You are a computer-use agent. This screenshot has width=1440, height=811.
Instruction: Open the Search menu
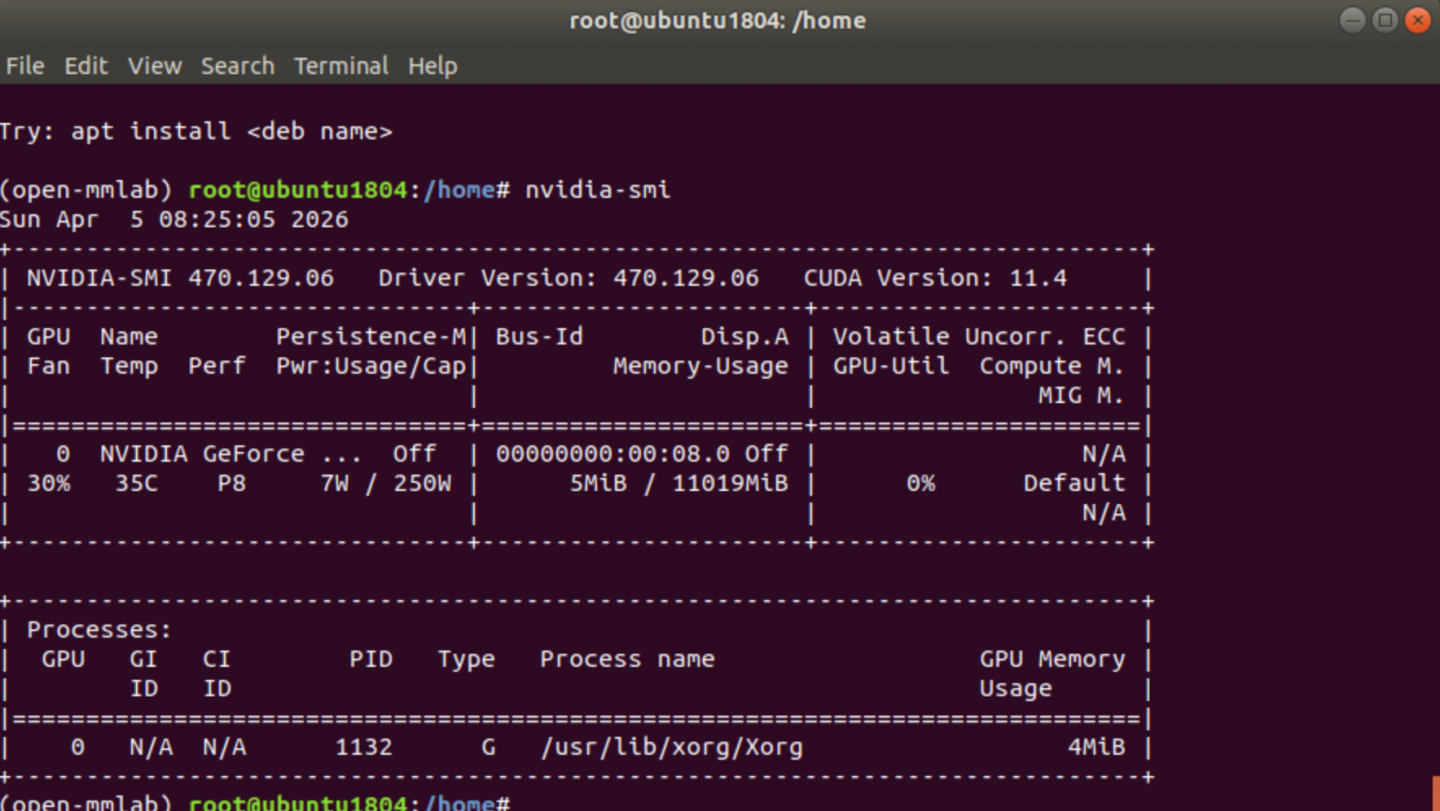pos(237,66)
